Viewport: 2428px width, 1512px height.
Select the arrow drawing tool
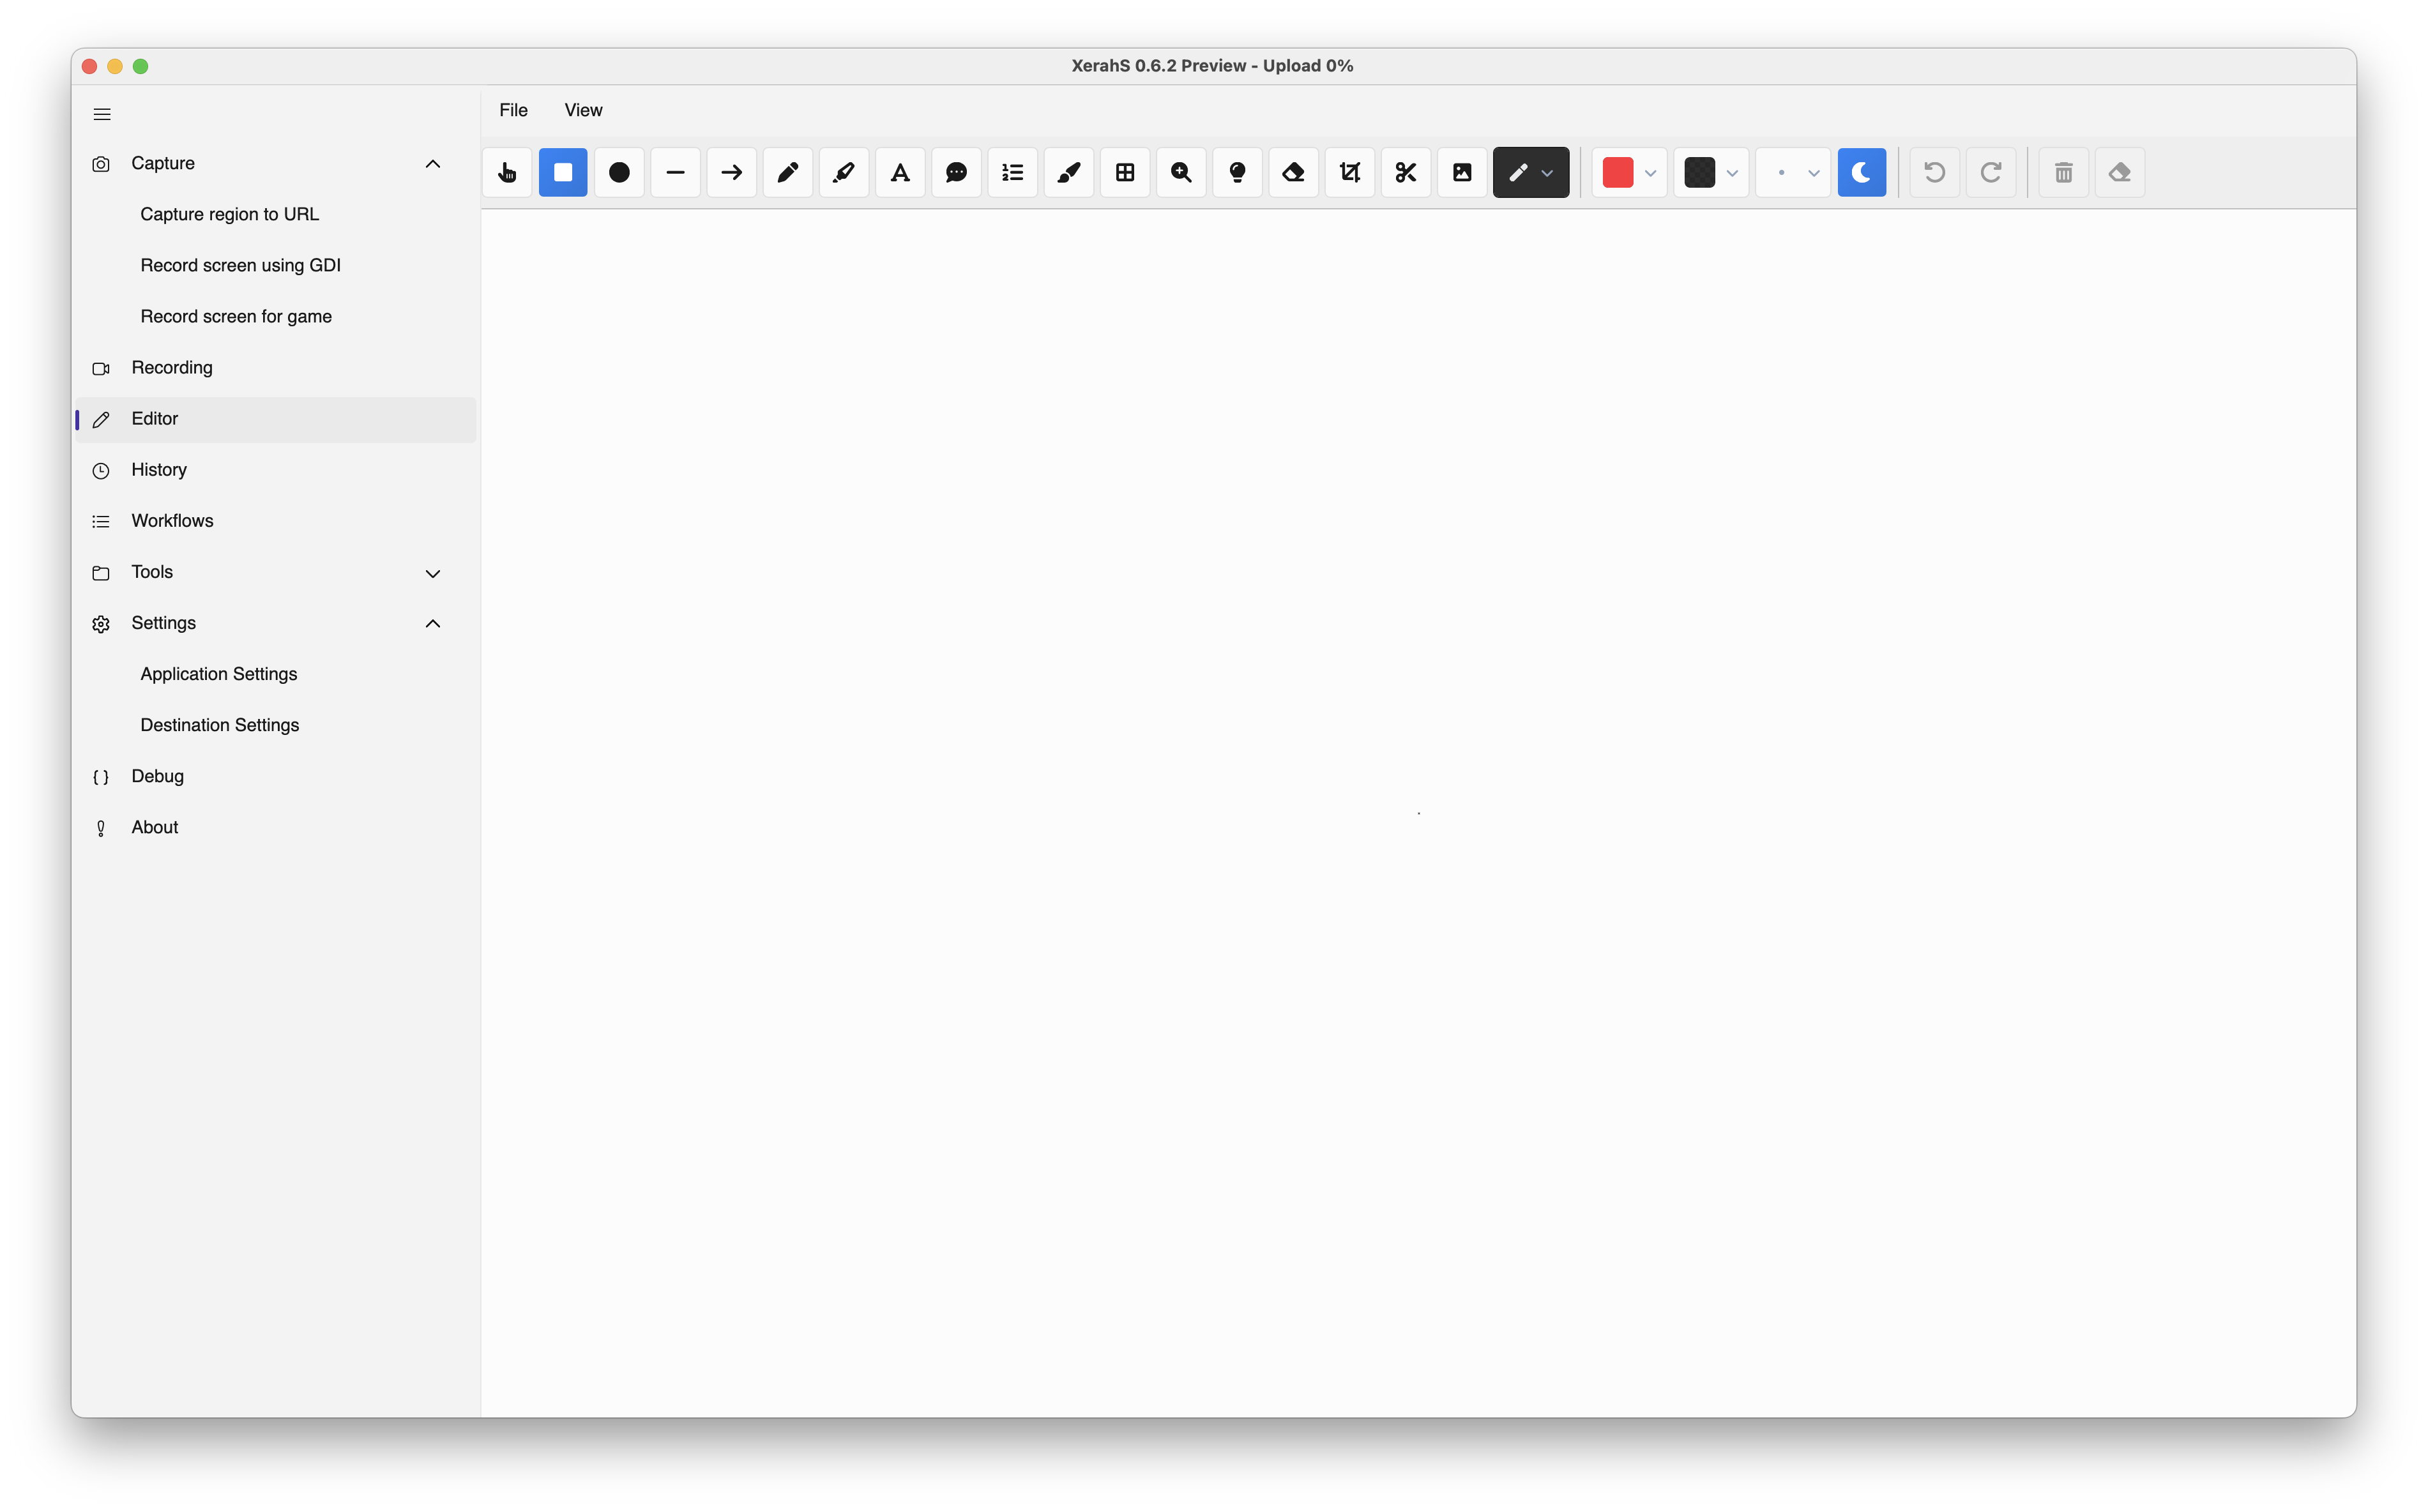click(731, 173)
